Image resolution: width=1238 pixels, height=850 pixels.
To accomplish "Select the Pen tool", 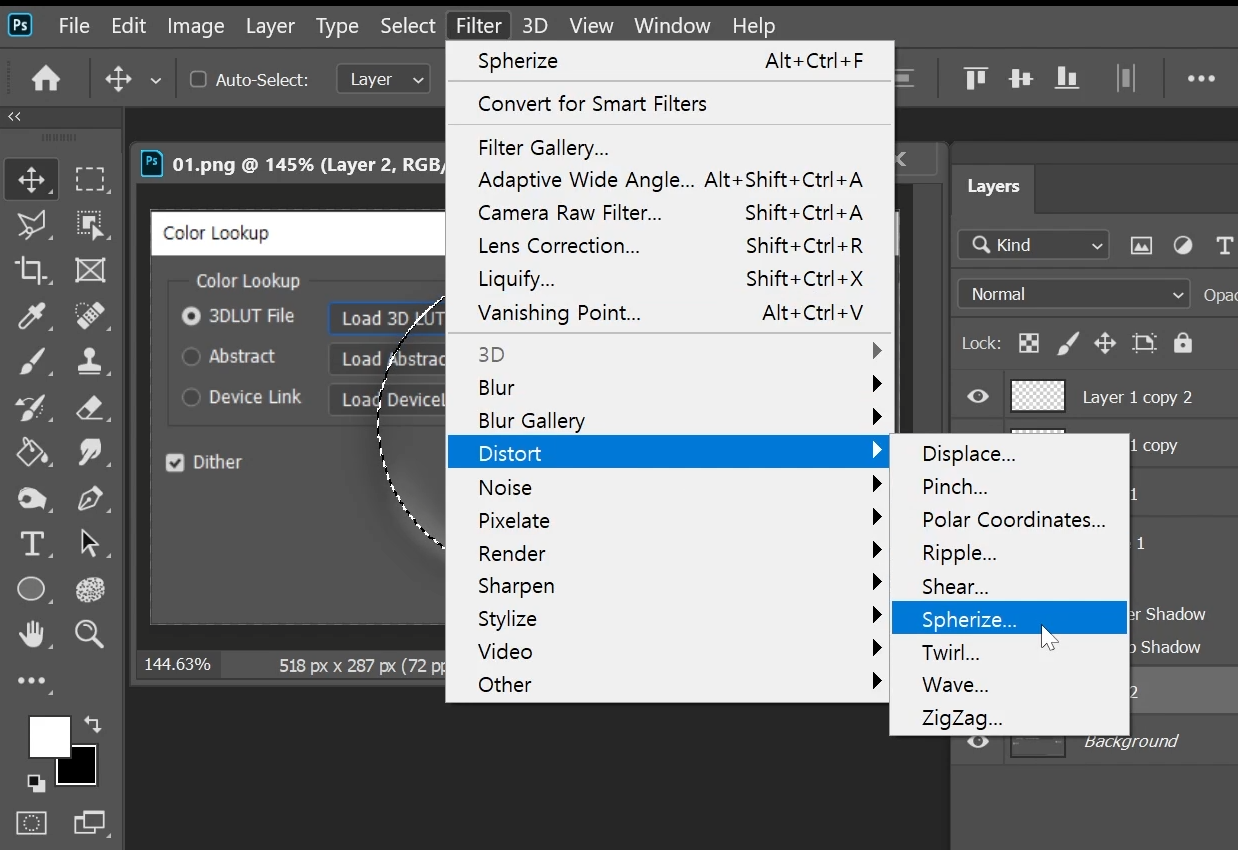I will pyautogui.click(x=90, y=498).
